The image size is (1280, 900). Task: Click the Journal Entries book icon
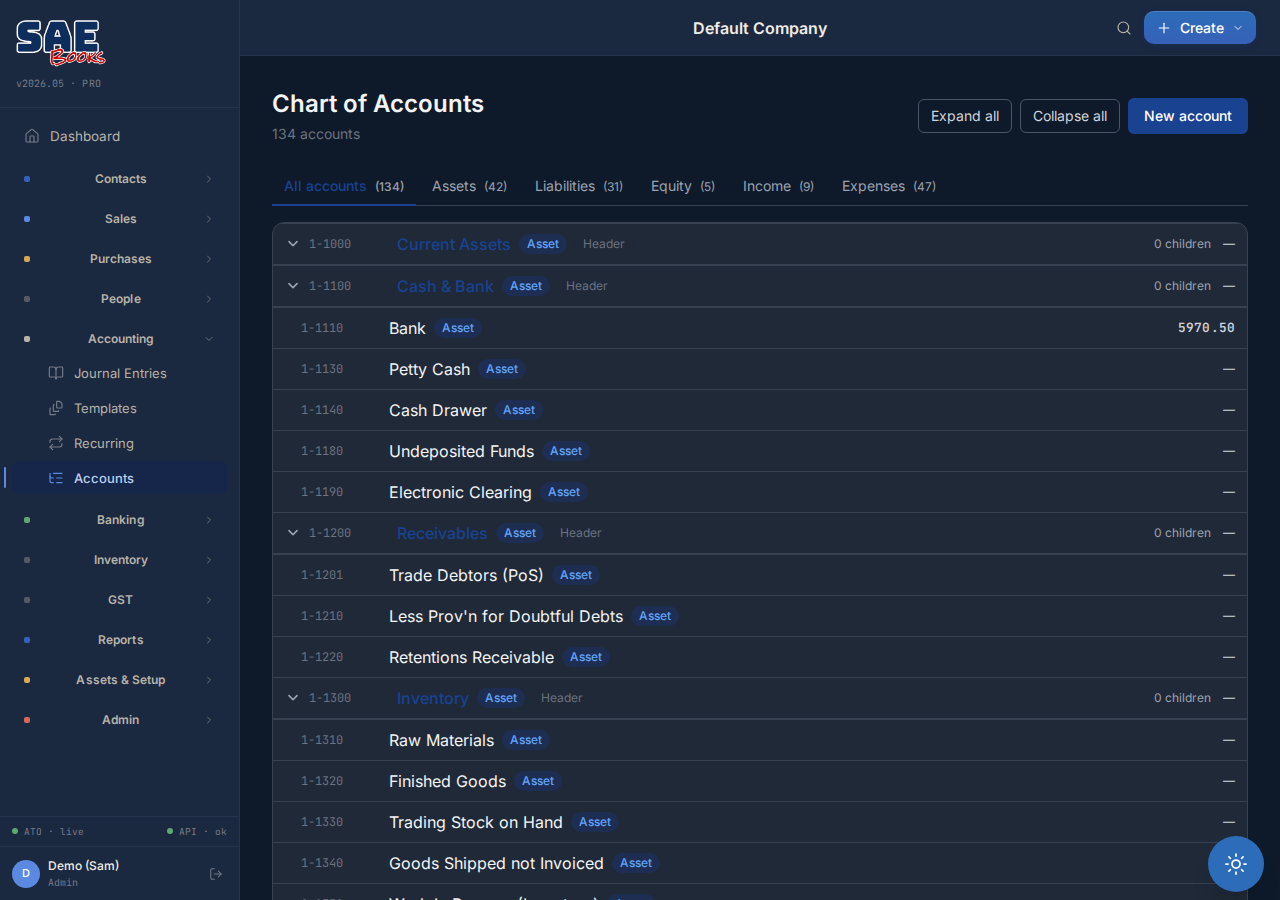56,373
